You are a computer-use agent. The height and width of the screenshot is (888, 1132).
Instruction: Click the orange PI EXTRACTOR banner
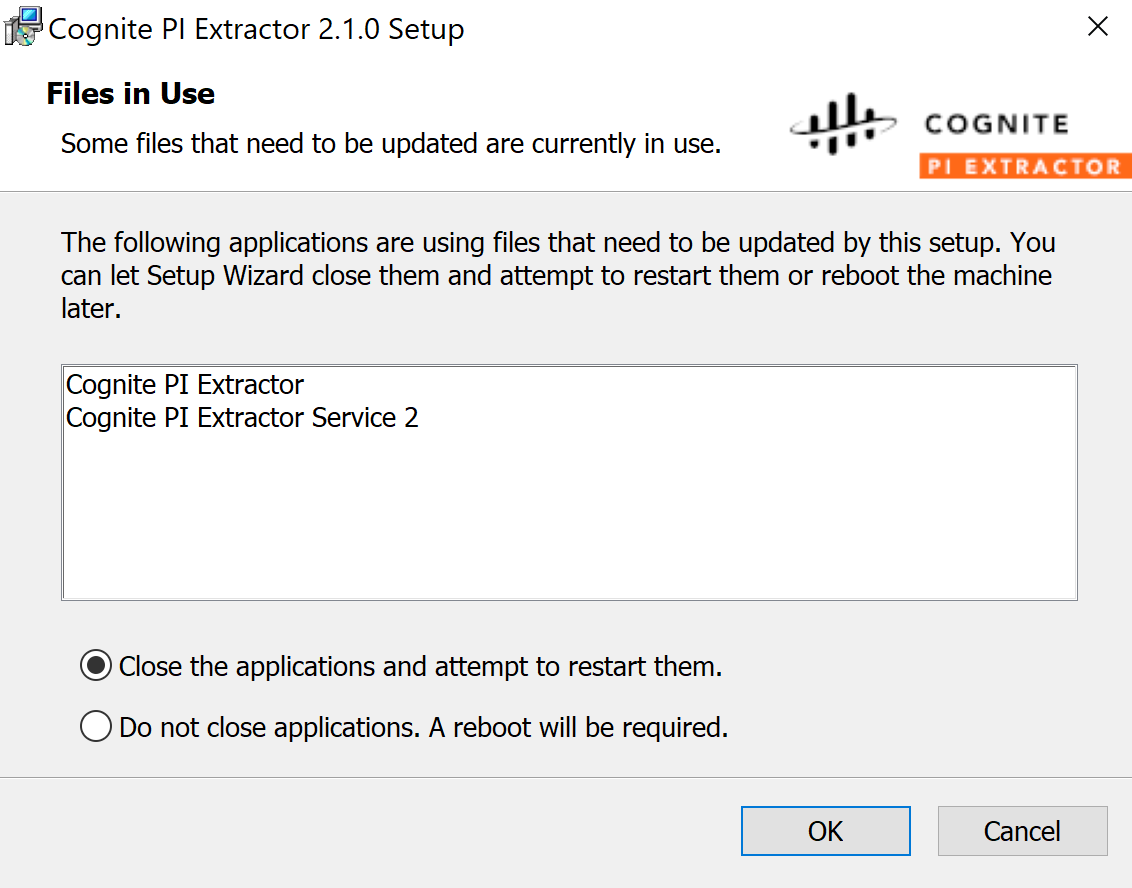(1025, 166)
